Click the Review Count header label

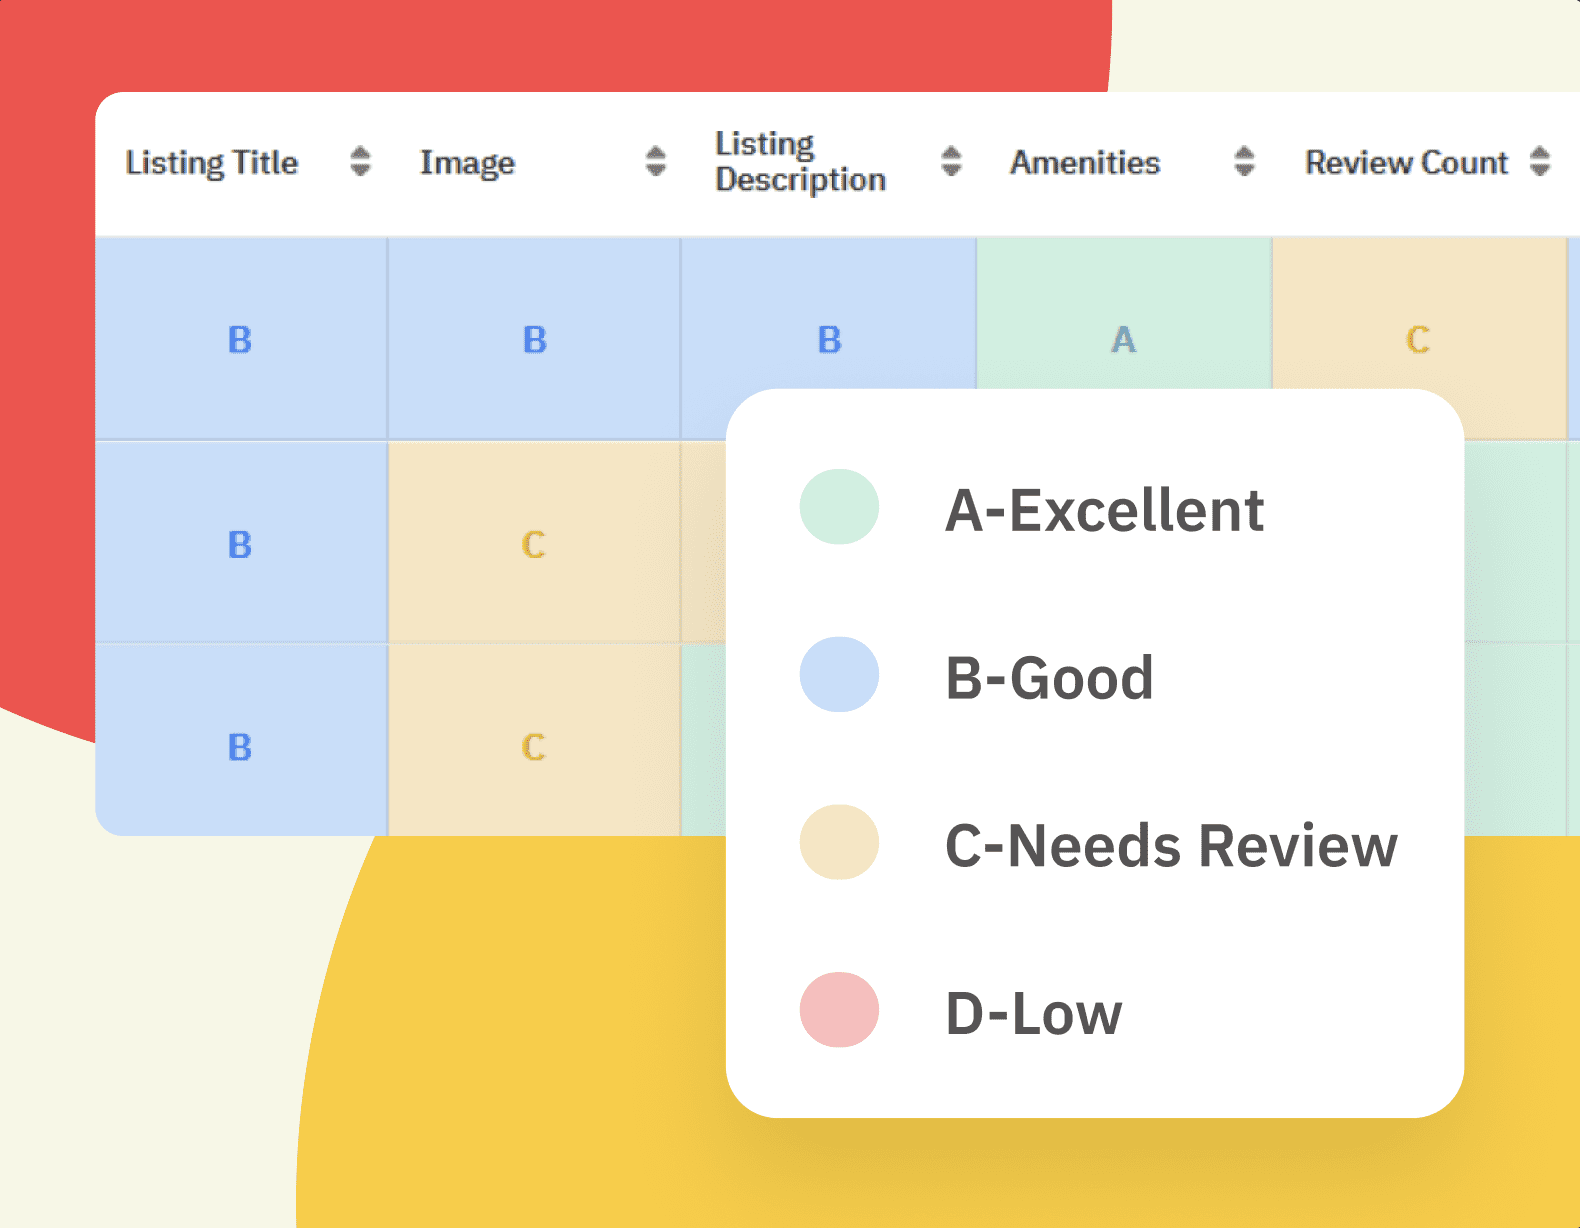click(x=1406, y=162)
